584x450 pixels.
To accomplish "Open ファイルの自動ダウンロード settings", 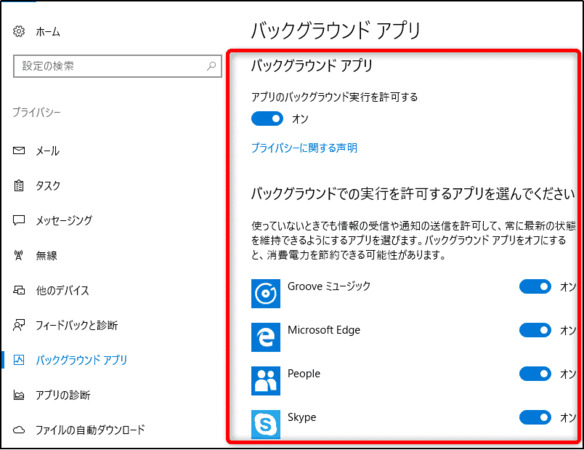I will 90,430.
